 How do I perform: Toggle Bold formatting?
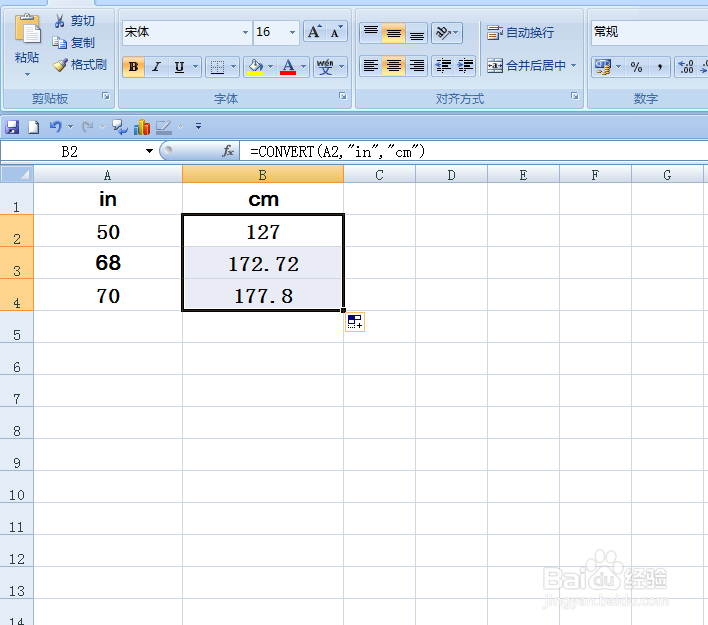click(134, 67)
